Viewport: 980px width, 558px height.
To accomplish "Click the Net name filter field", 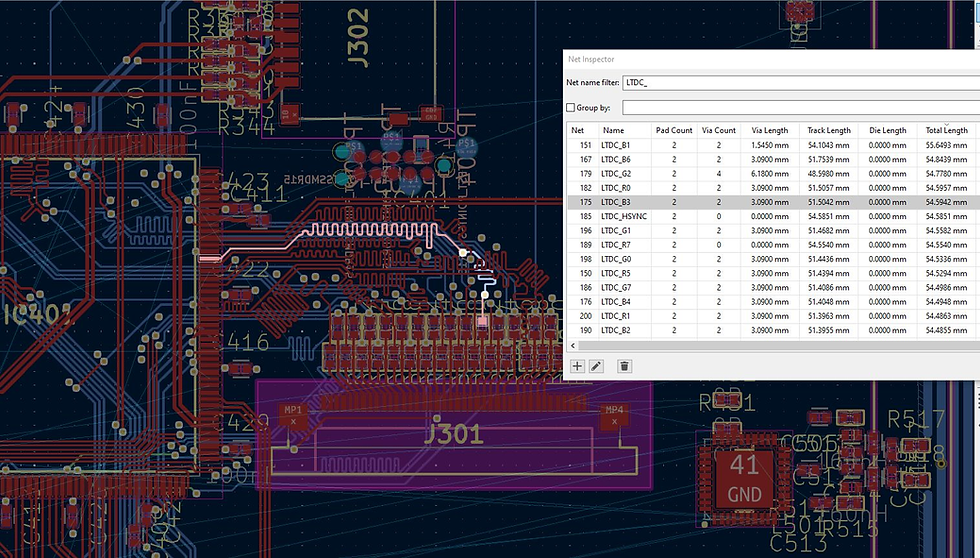I will [x=801, y=82].
